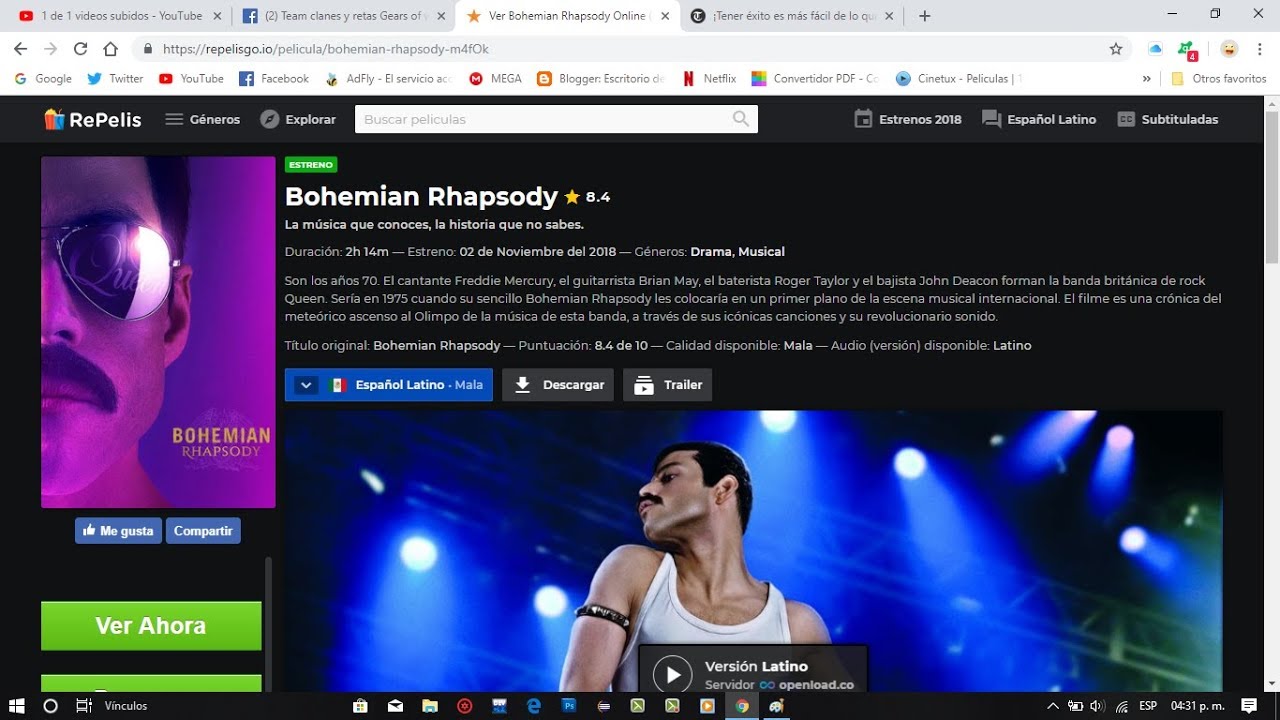Open Photoshop from the taskbar
1280x720 pixels.
coord(568,706)
